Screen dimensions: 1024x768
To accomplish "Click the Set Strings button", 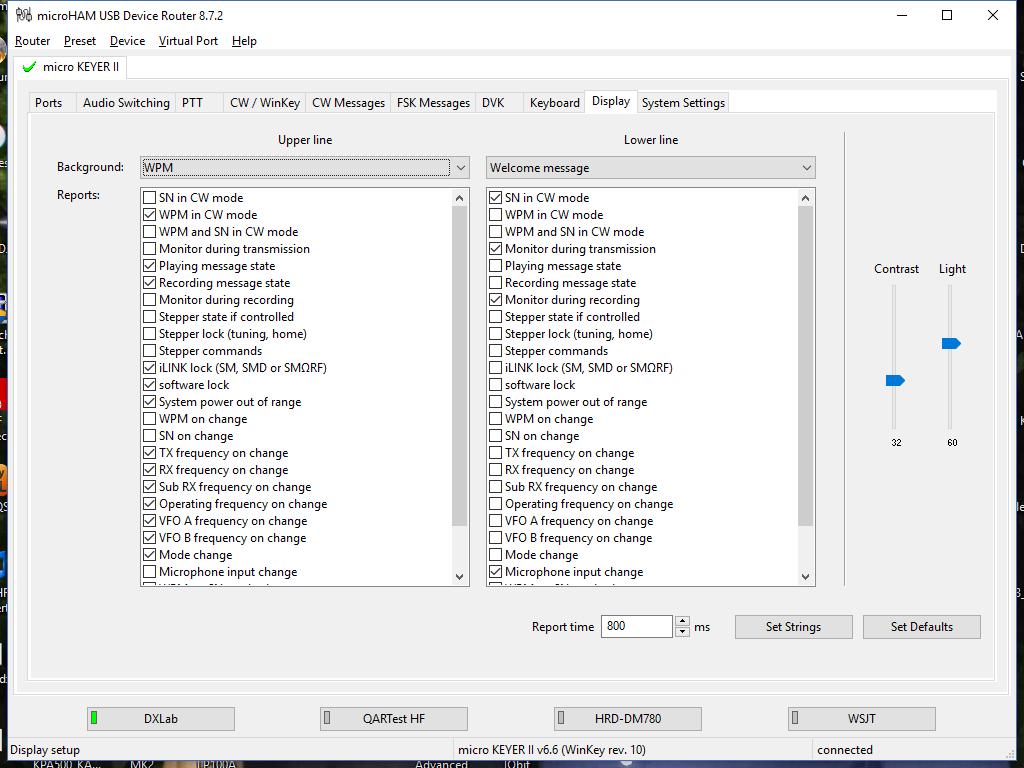I will [793, 626].
